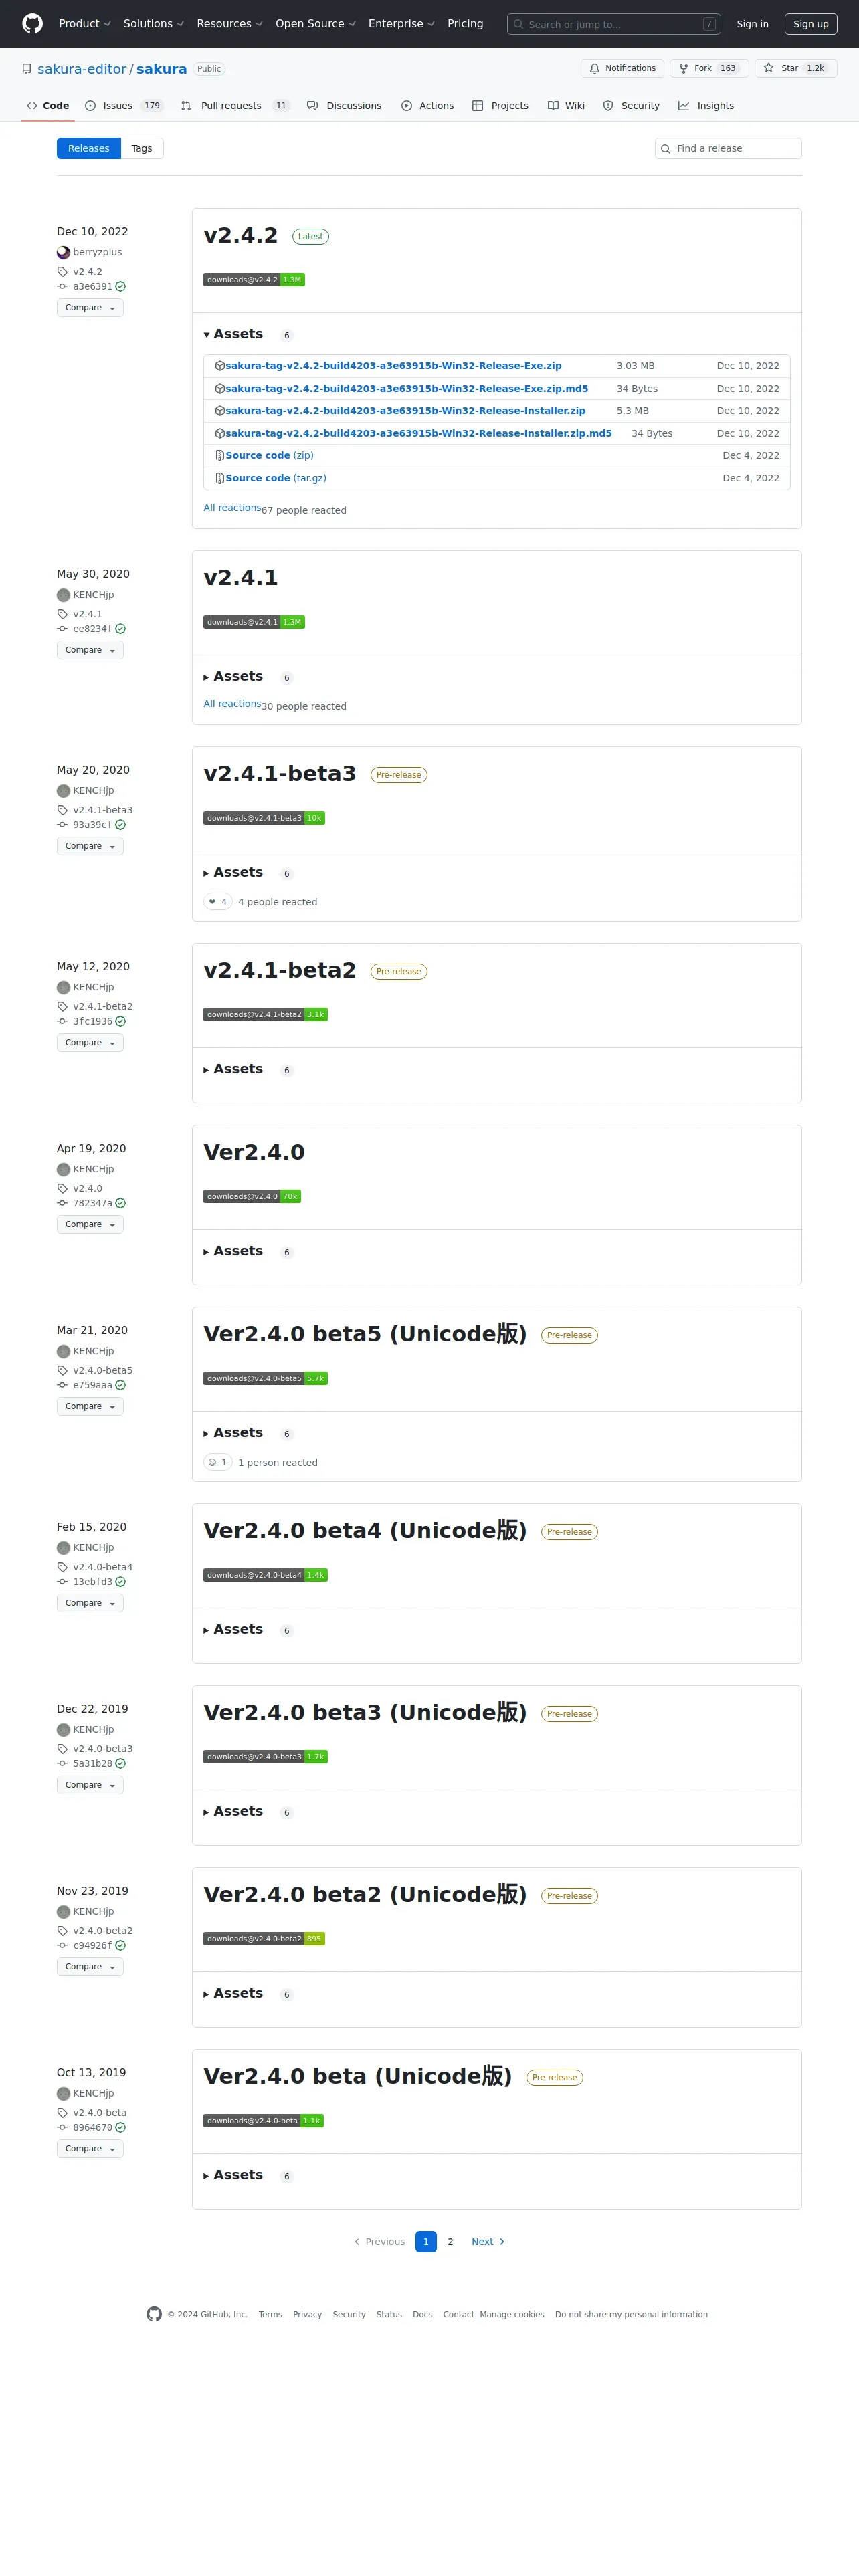
Task: Click the search magnifier in header search box
Action: click(x=518, y=24)
